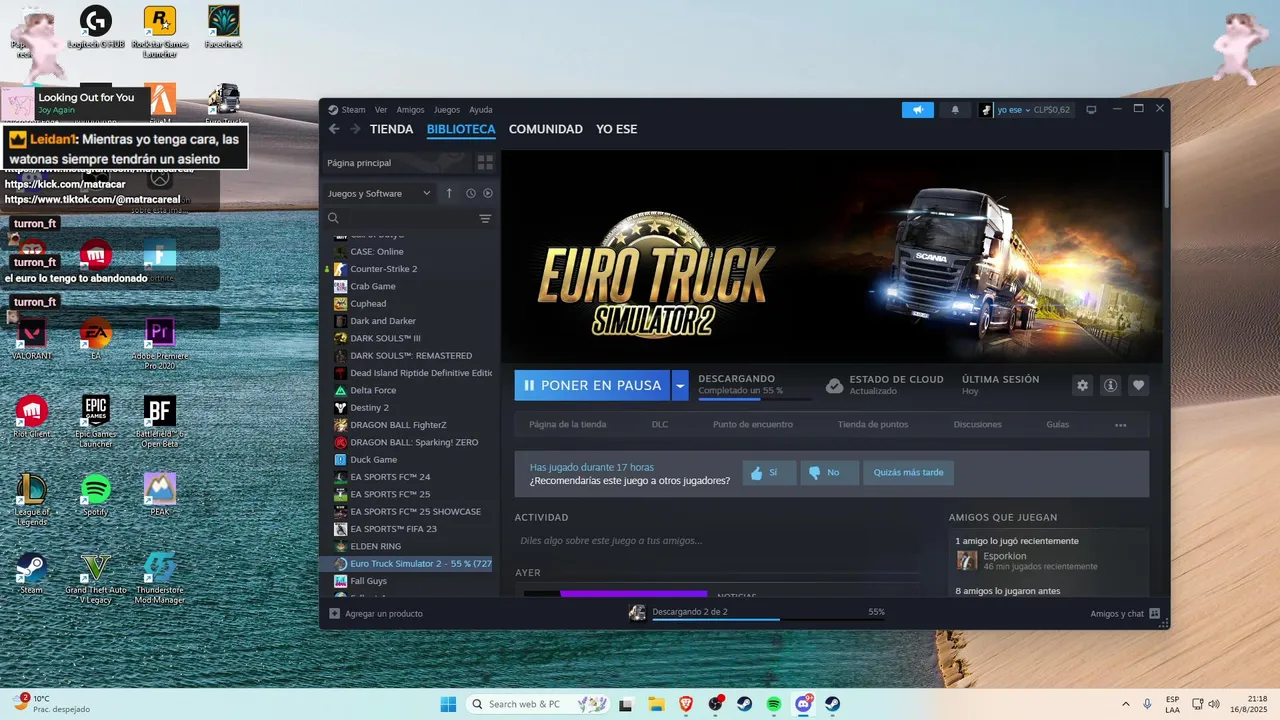The width and height of the screenshot is (1280, 720).
Task: Click the activity comment box
Action: (x=718, y=540)
